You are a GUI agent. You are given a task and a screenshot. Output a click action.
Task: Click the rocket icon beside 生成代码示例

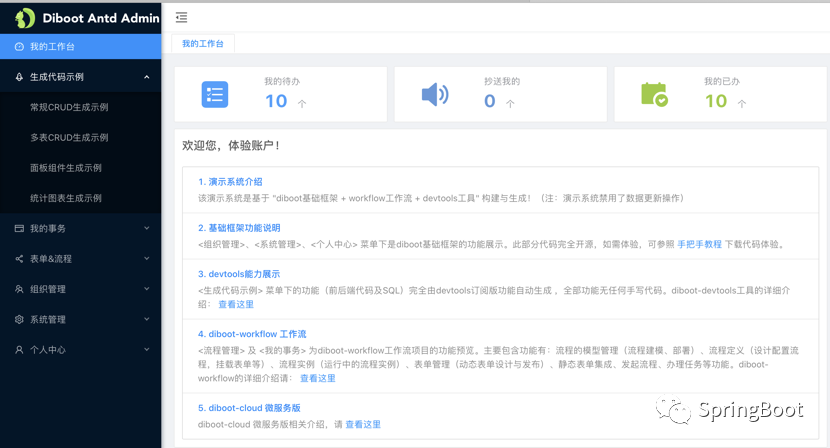19,77
